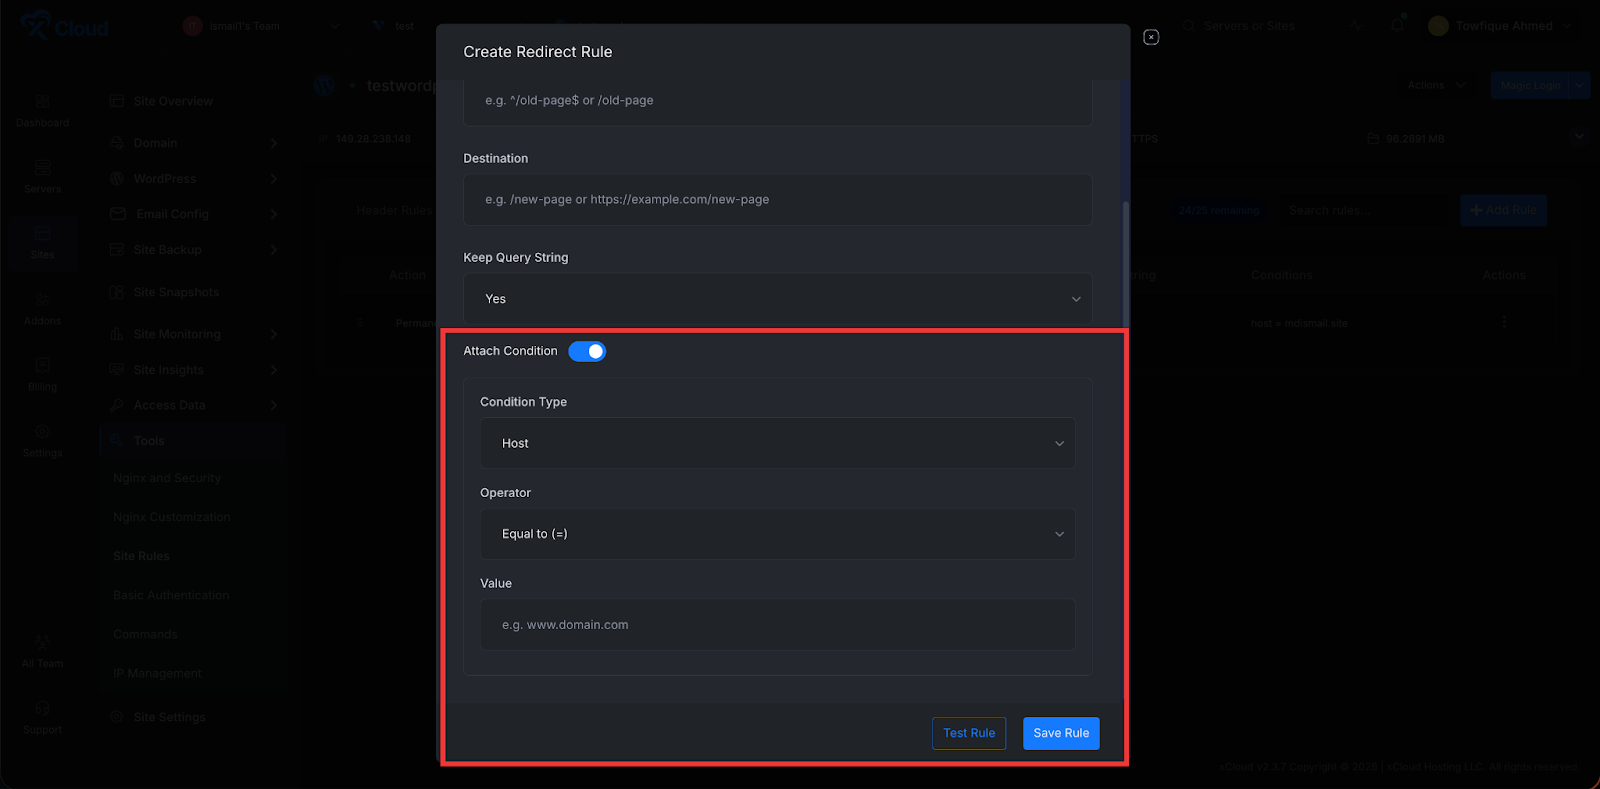Select the Servers sidebar icon
The height and width of the screenshot is (789, 1600).
[x=42, y=172]
